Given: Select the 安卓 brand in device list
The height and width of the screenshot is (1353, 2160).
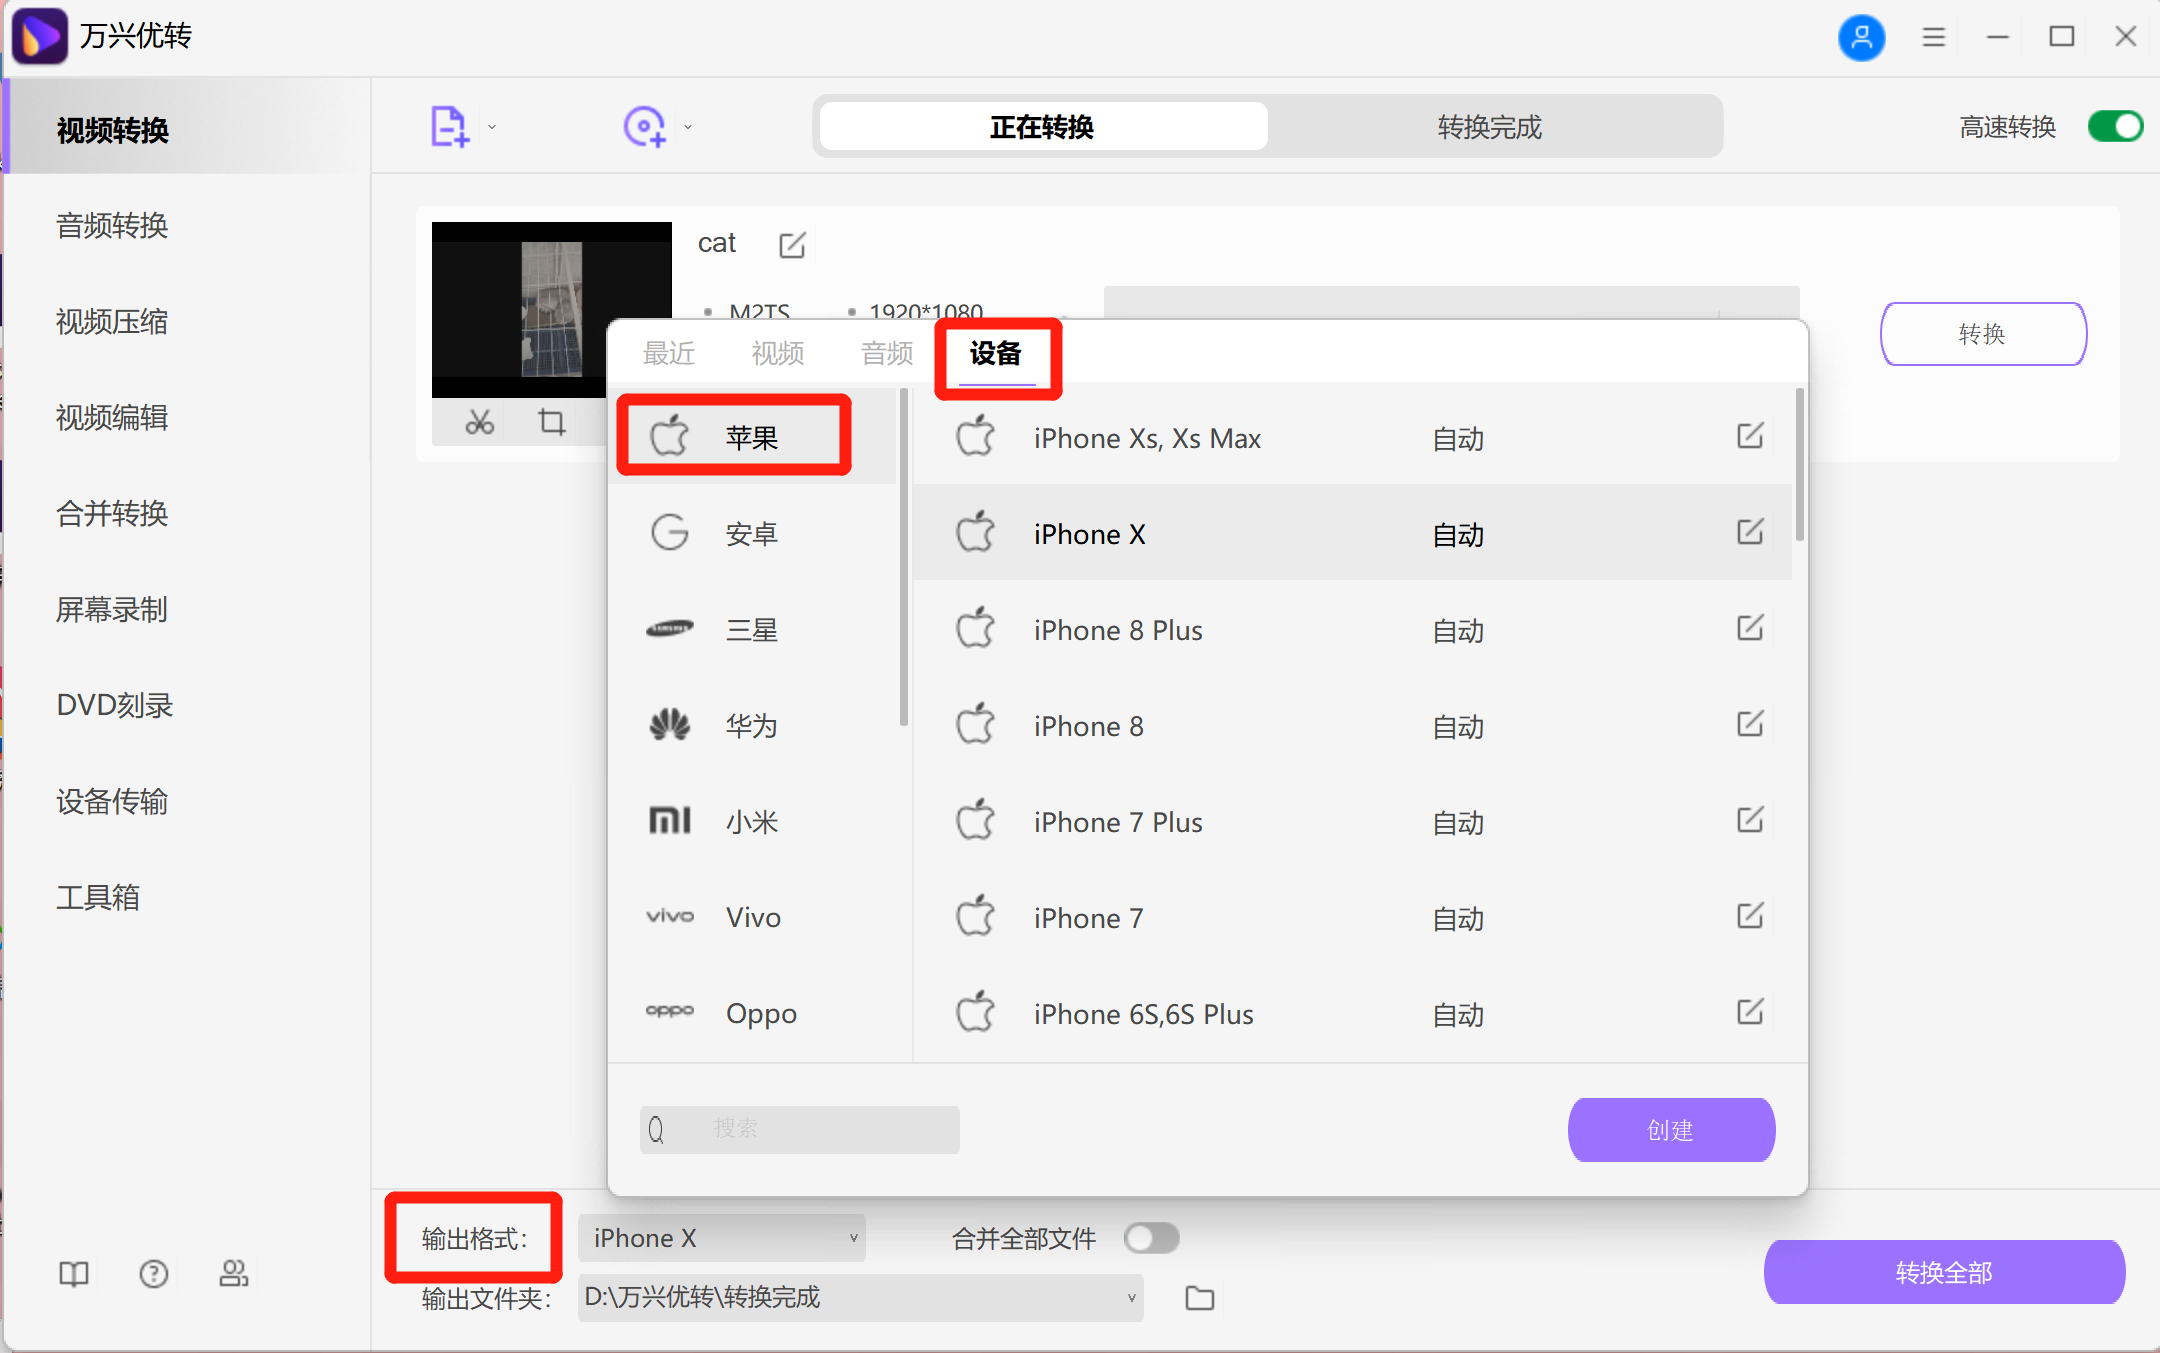Looking at the screenshot, I should pos(752,532).
